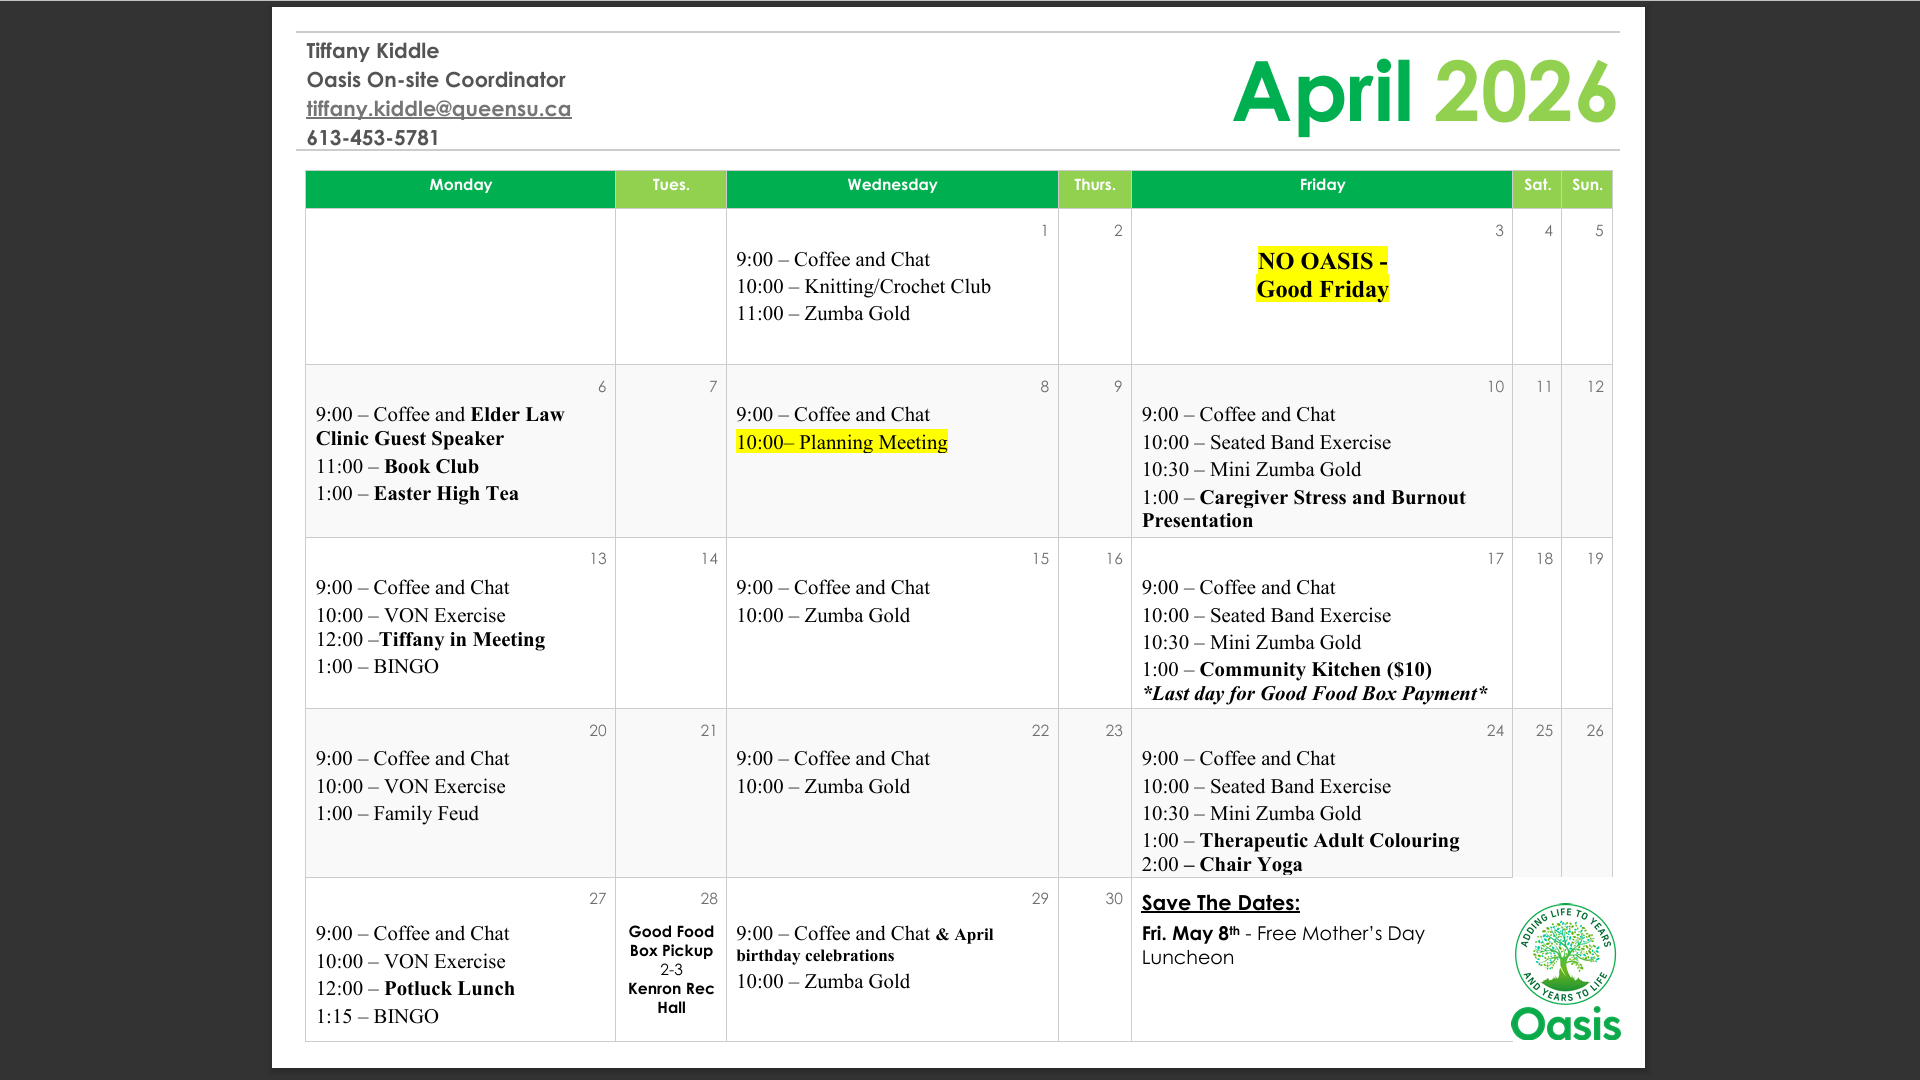Click the highlighted Planning Meeting entry
The height and width of the screenshot is (1080, 1920).
[x=841, y=442]
